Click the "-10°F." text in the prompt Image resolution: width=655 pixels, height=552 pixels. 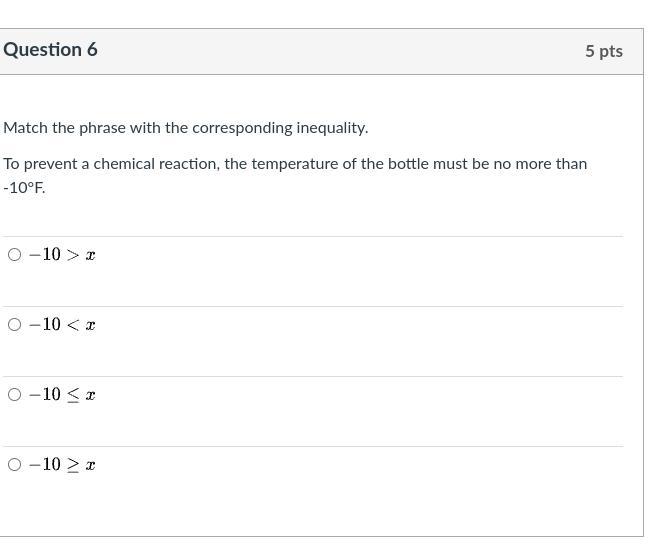pos(24,188)
